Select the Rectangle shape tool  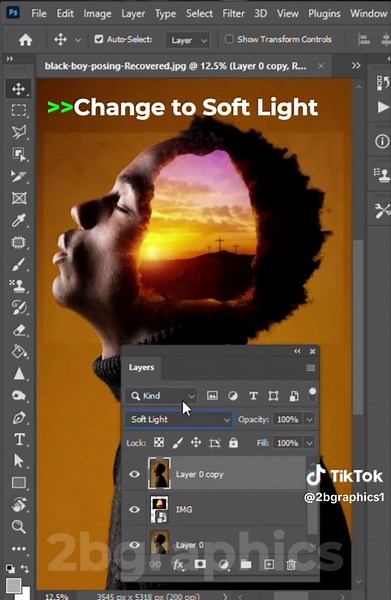18,483
